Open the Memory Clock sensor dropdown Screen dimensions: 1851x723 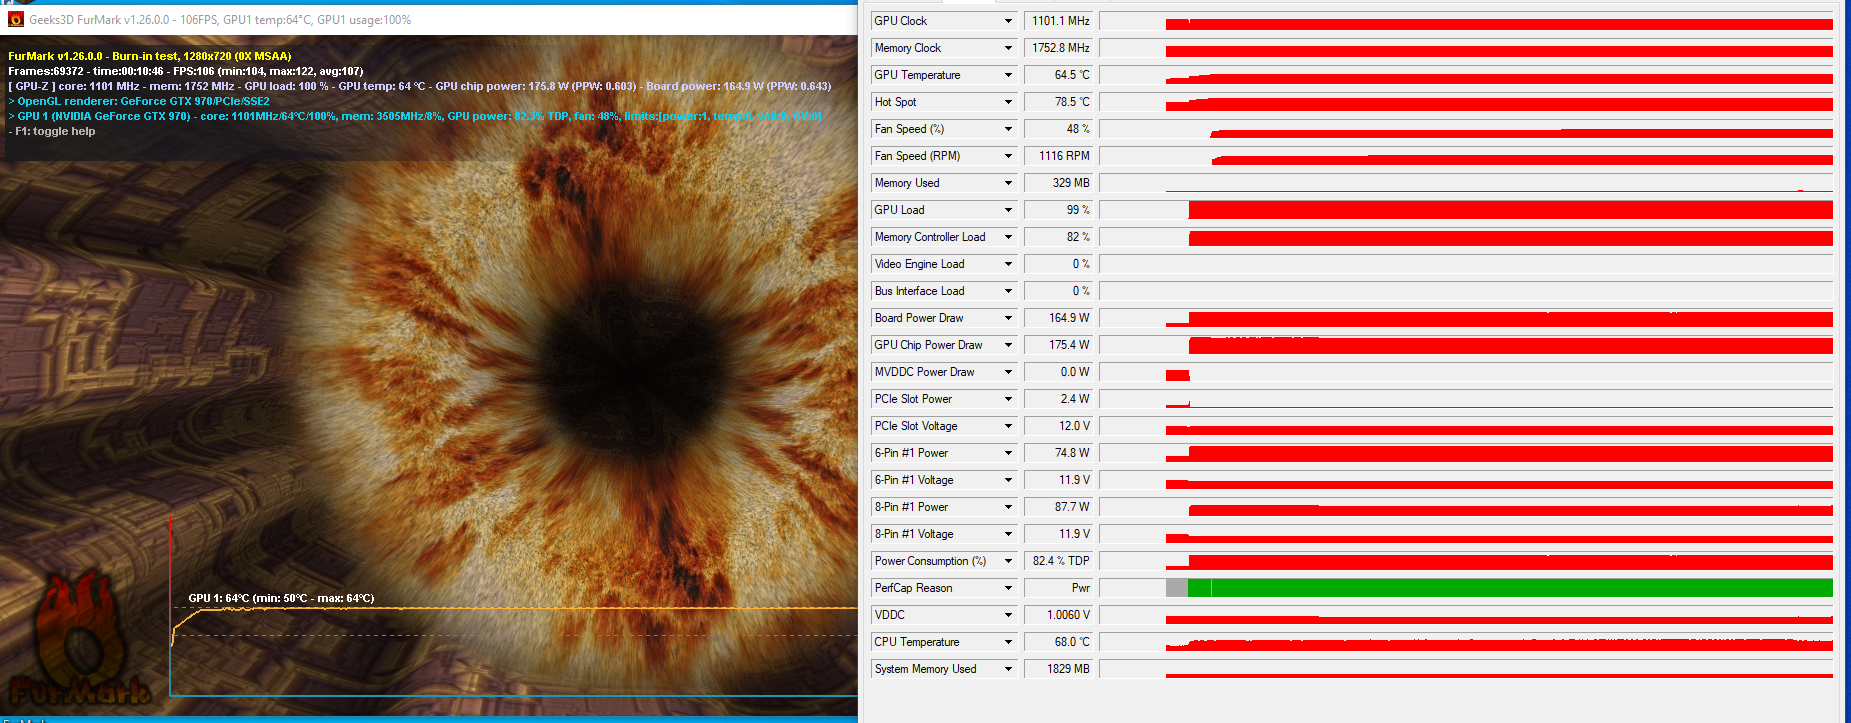click(1008, 48)
